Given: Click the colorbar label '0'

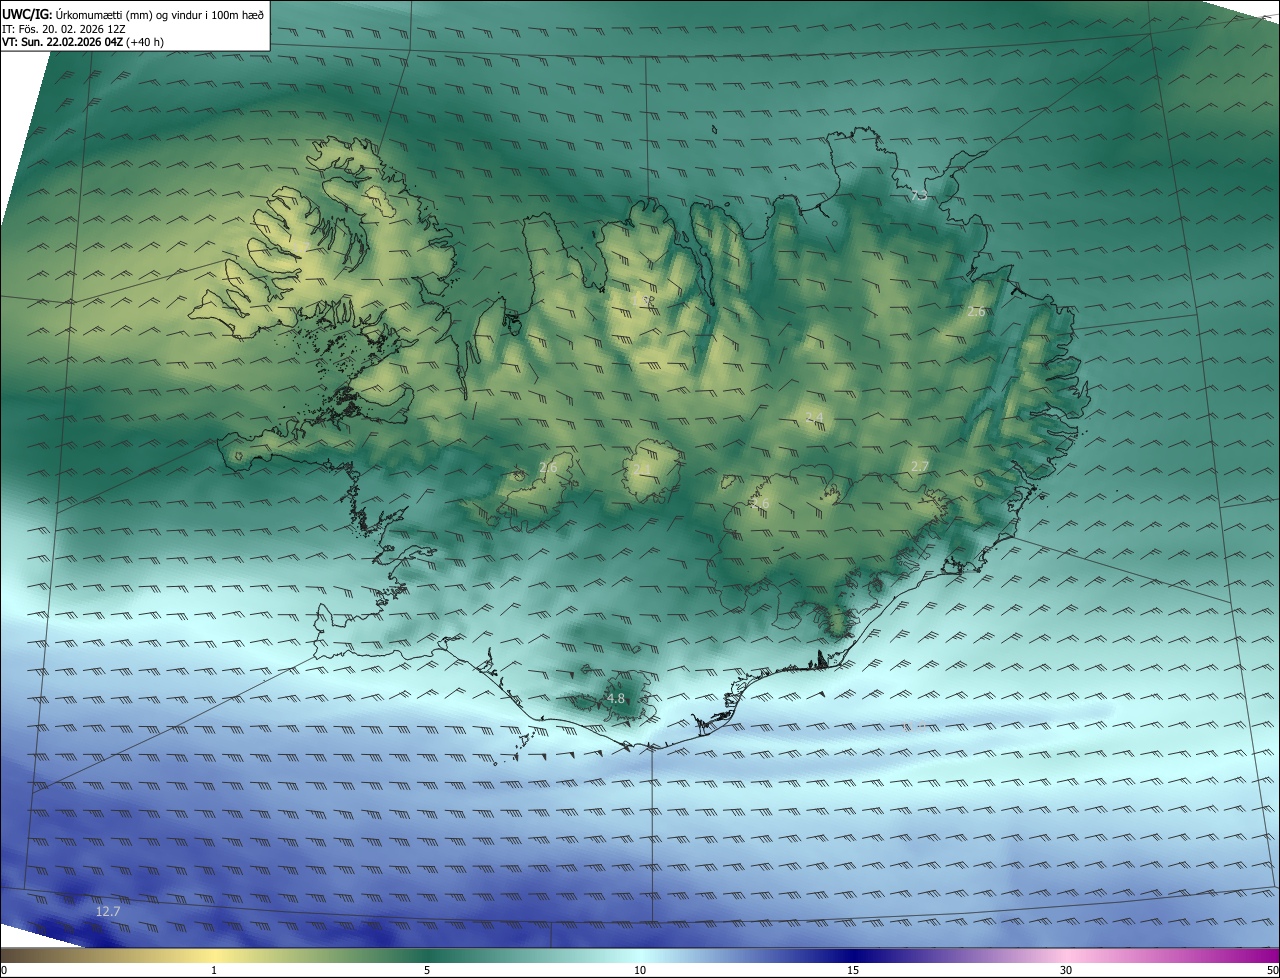Looking at the screenshot, I should pos(3,970).
